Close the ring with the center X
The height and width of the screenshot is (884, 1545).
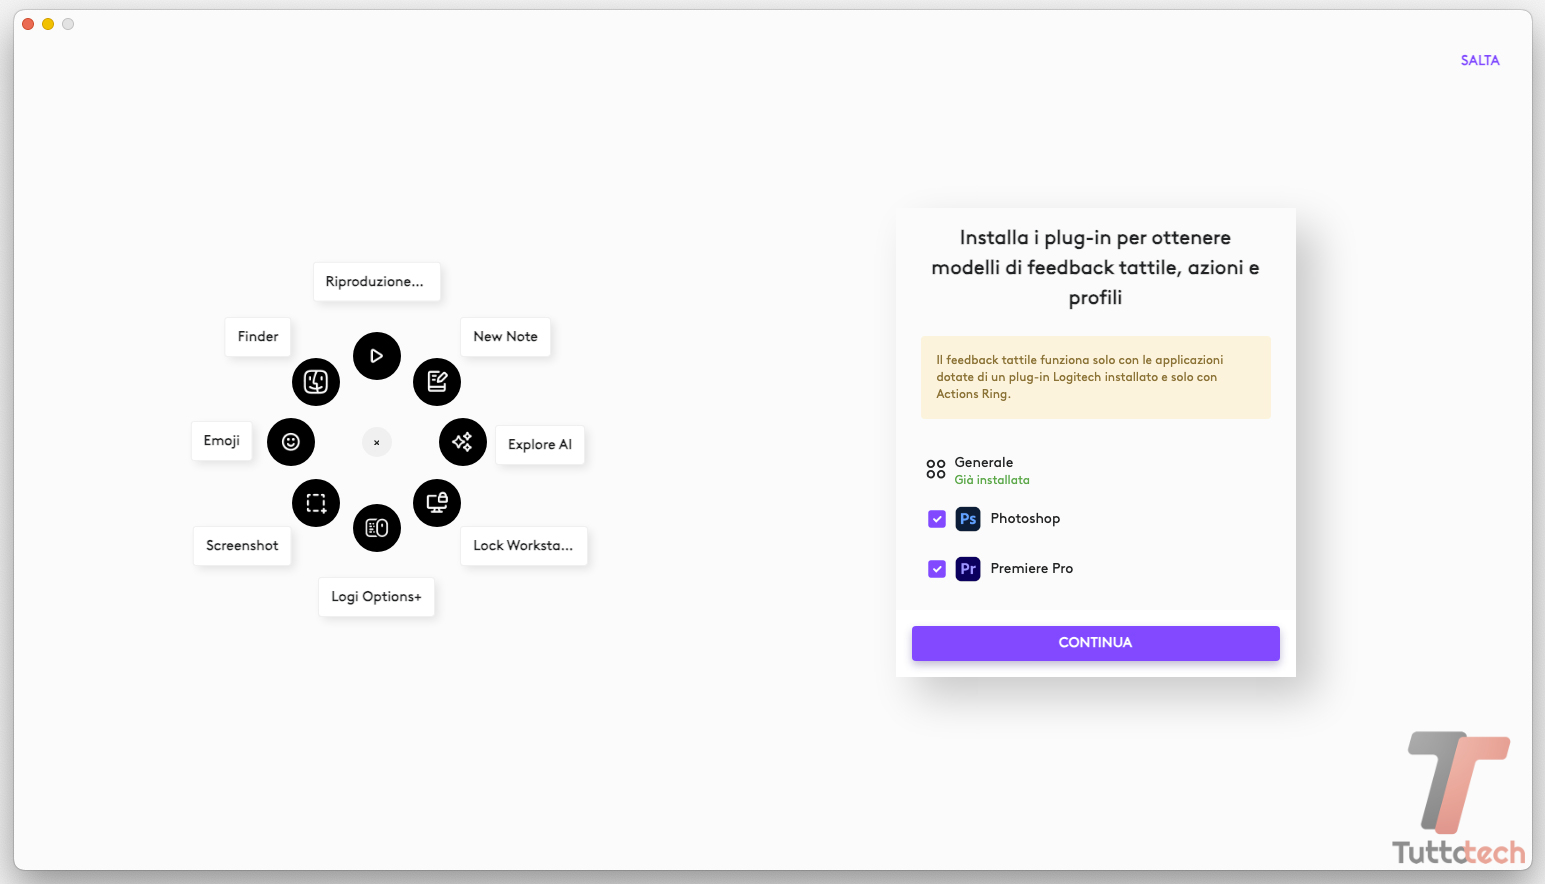pos(377,442)
